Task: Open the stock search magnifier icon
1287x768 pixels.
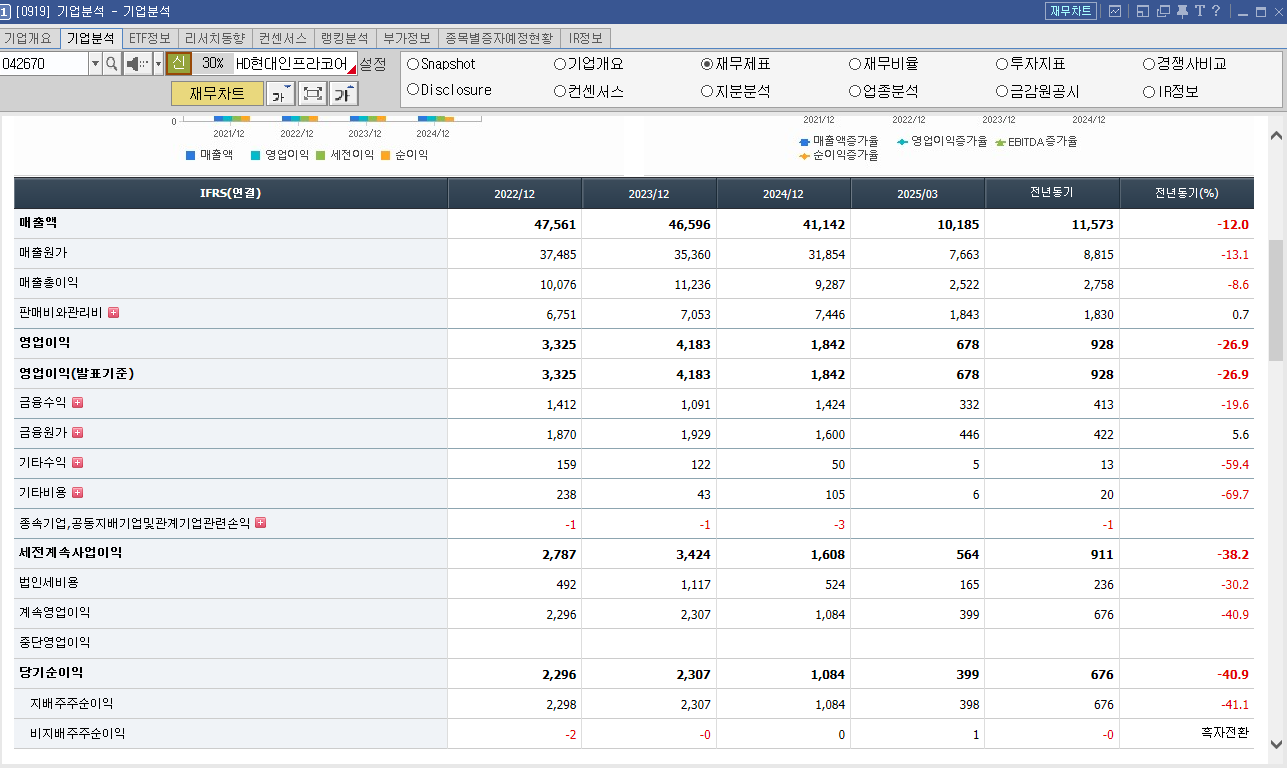Action: coord(112,63)
